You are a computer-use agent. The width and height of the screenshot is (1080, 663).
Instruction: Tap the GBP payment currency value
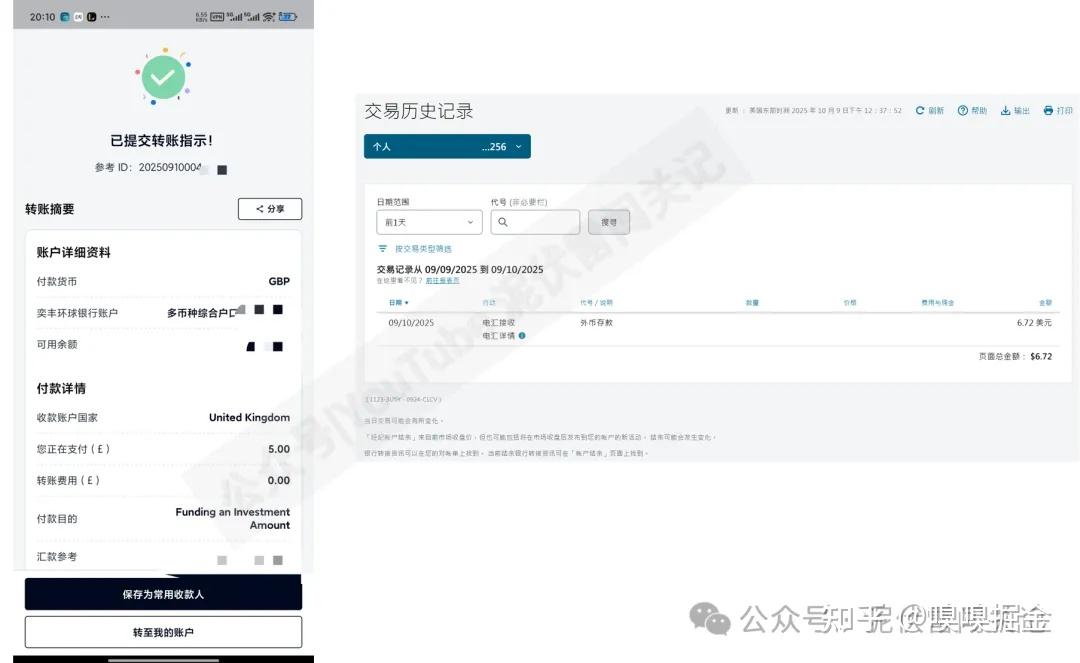pyautogui.click(x=279, y=281)
